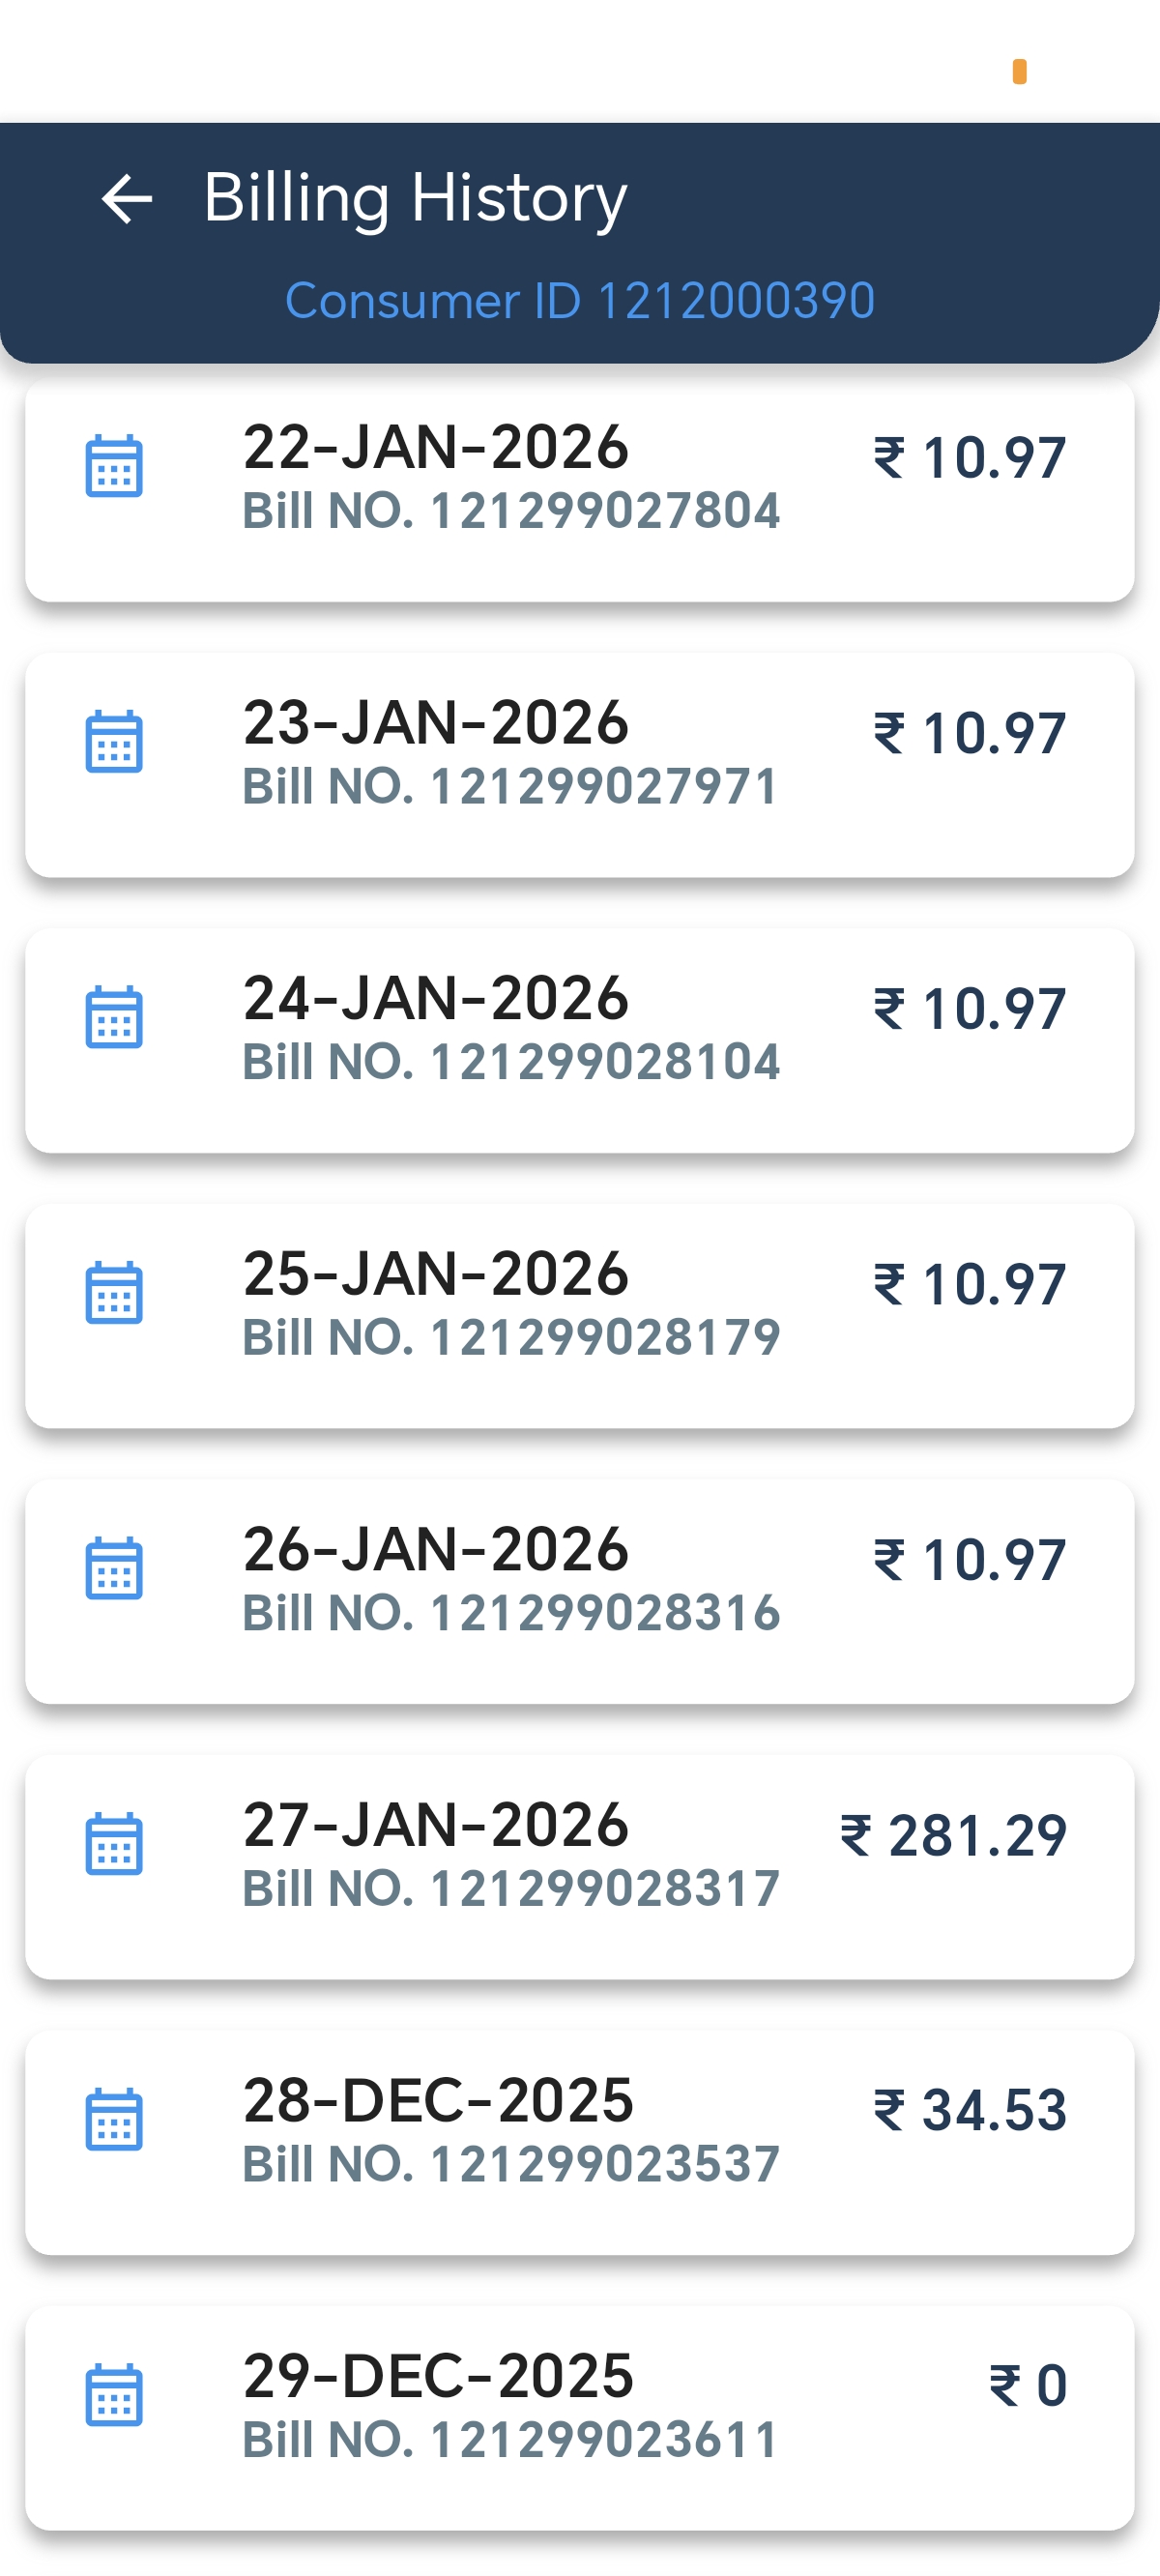Open Bill NO. 121299028104

point(511,1062)
